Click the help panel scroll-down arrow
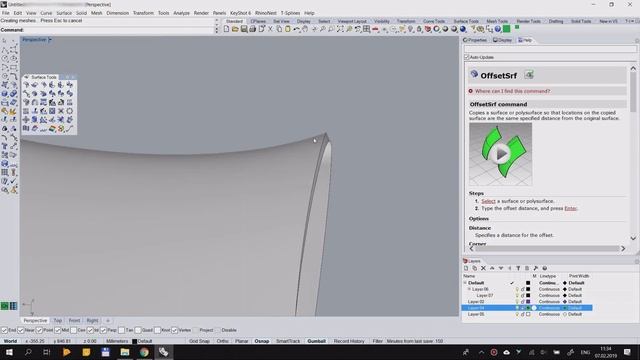 pos(633,238)
